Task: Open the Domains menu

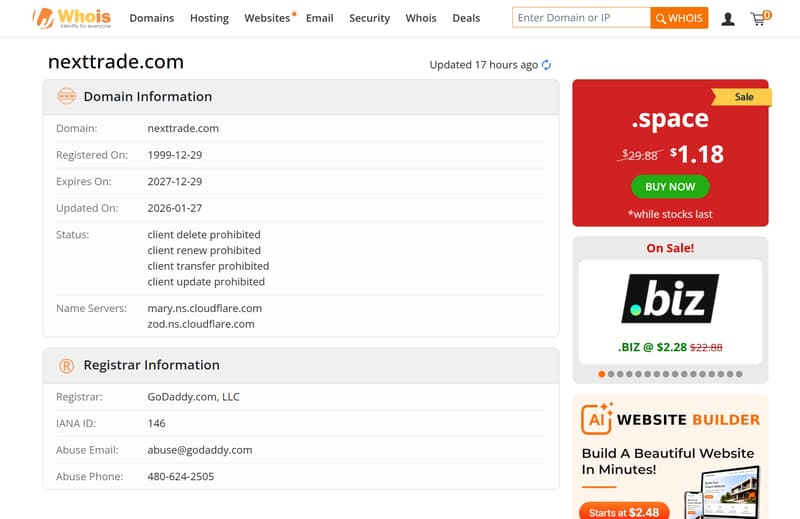Action: [152, 18]
